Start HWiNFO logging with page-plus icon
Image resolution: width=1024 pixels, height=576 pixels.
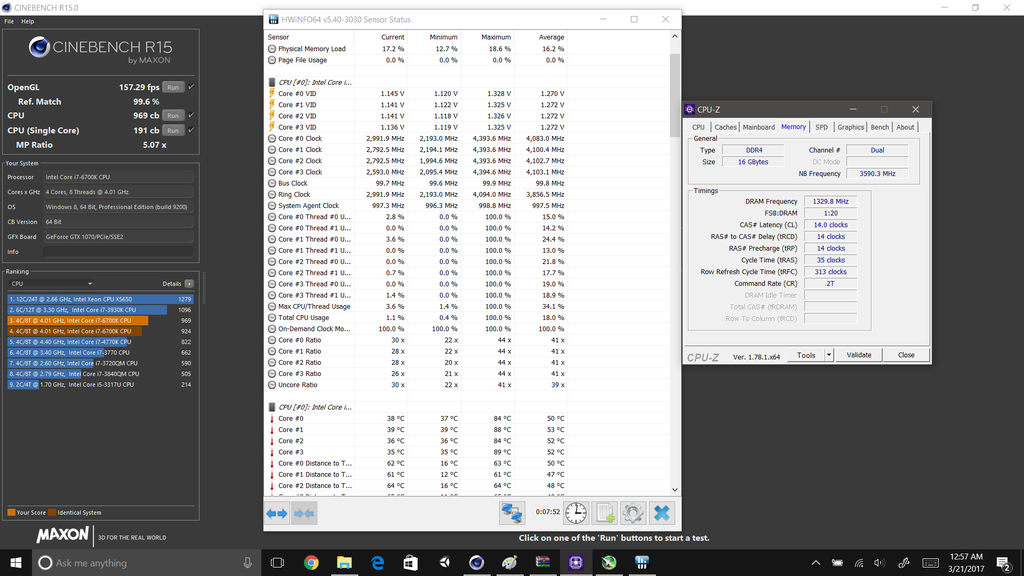[x=604, y=513]
